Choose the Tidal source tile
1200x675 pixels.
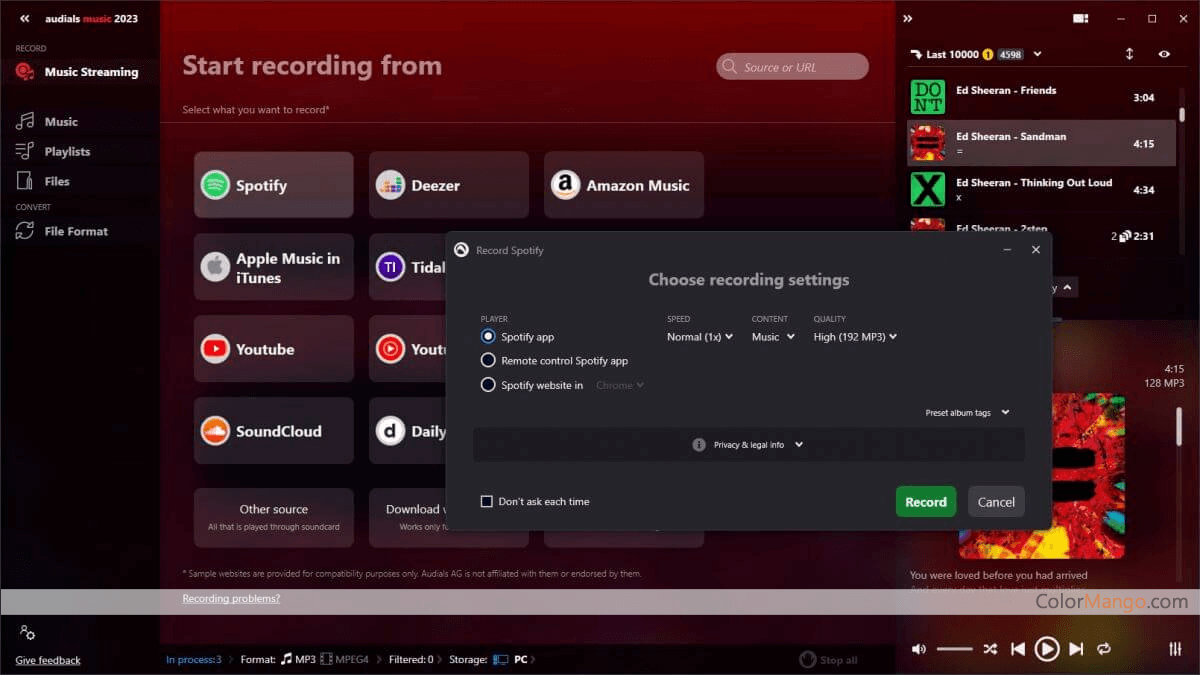408,267
